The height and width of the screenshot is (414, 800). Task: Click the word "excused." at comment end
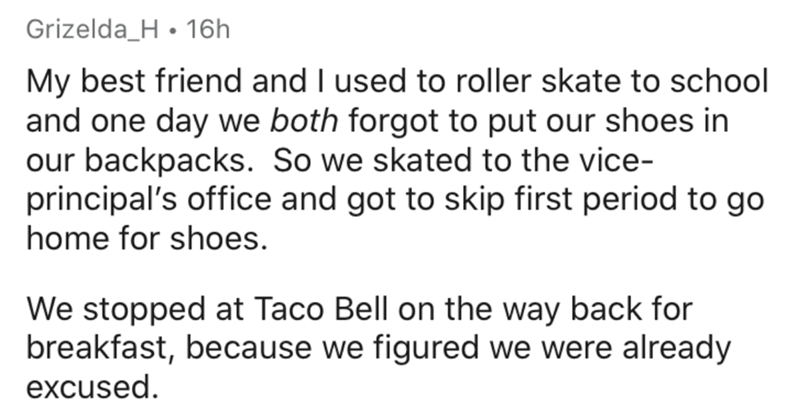pyautogui.click(x=92, y=387)
